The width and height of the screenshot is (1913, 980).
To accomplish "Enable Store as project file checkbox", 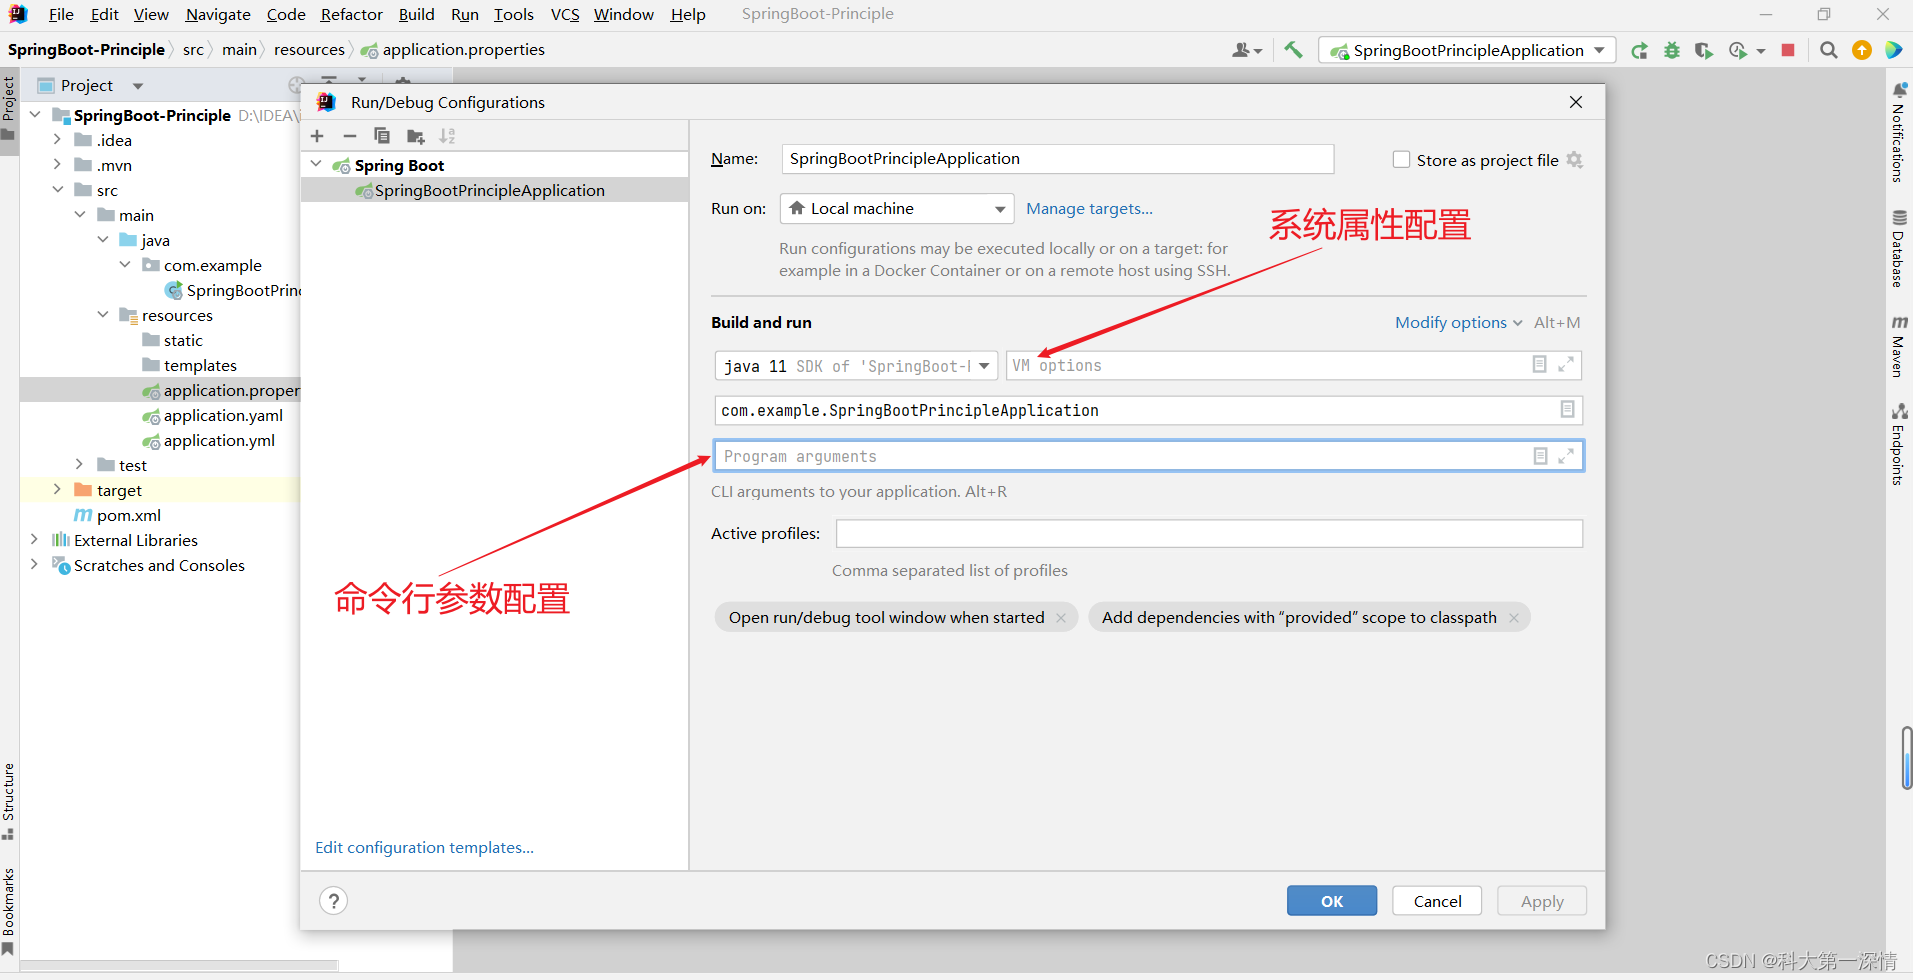I will (1402, 160).
